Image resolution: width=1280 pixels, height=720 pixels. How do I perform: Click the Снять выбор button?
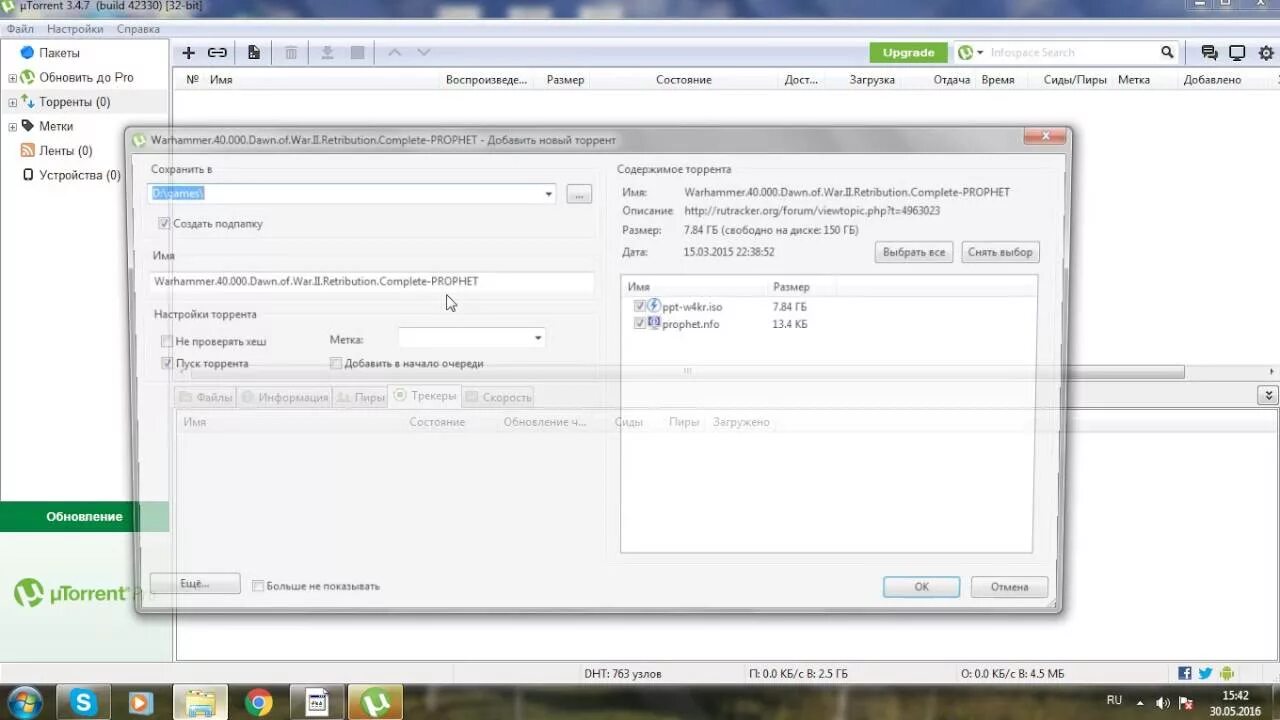coord(1001,252)
